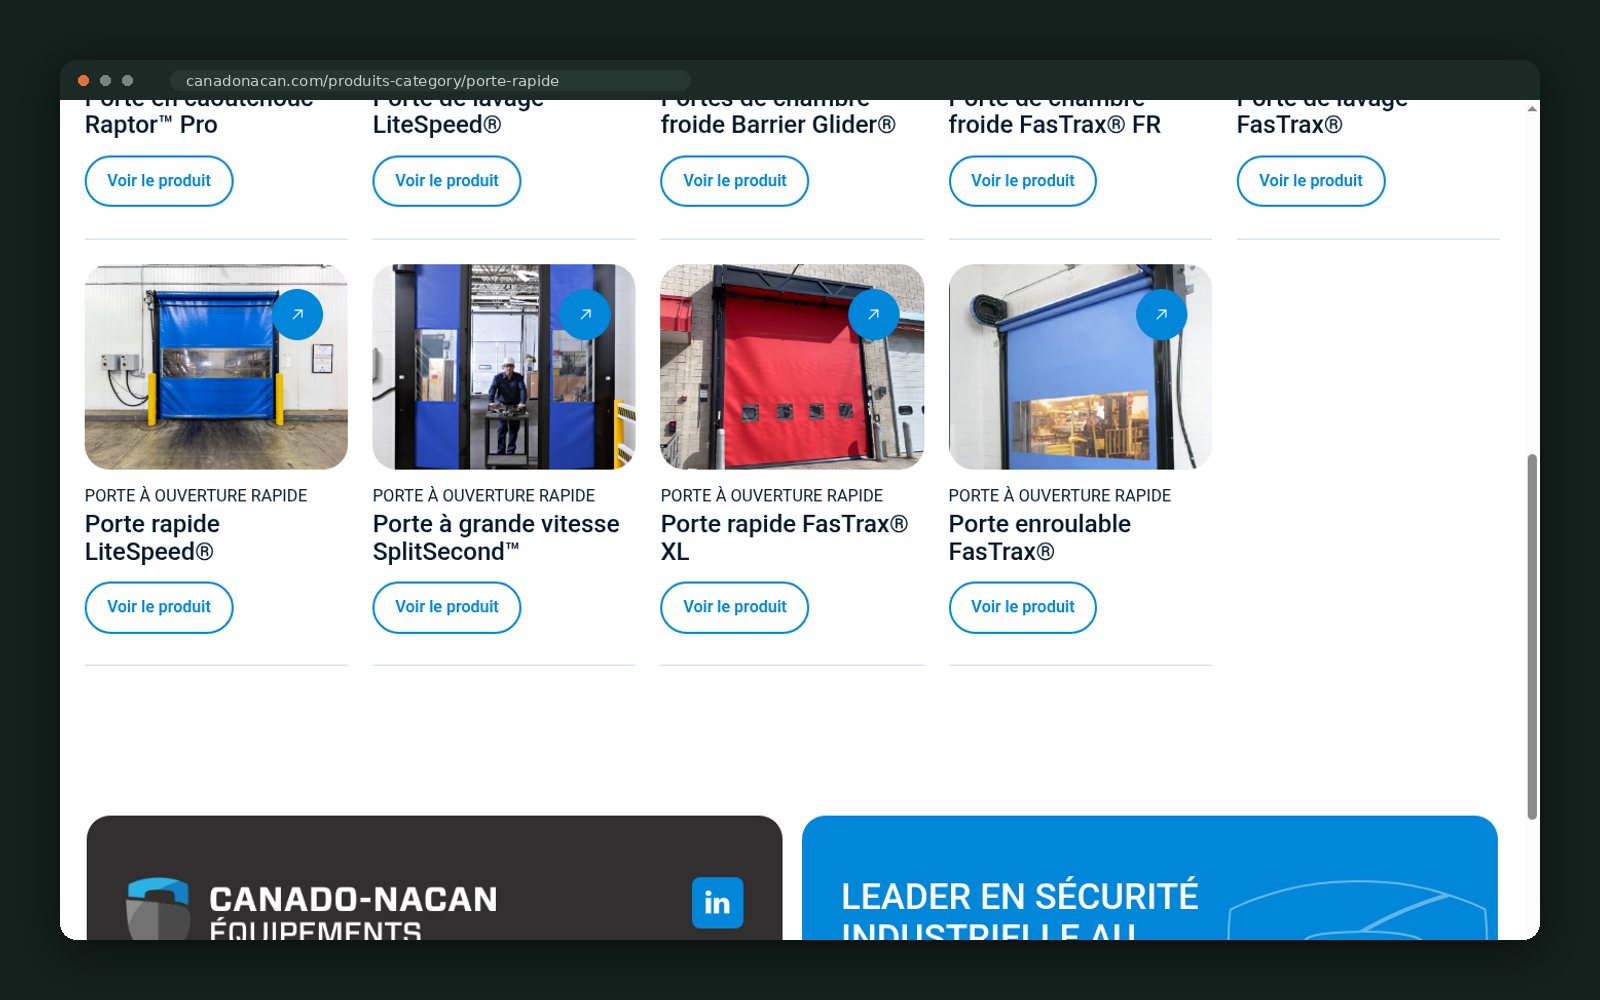
Task: Click category label above Porte rapide LiteSpeed
Action: [x=196, y=495]
